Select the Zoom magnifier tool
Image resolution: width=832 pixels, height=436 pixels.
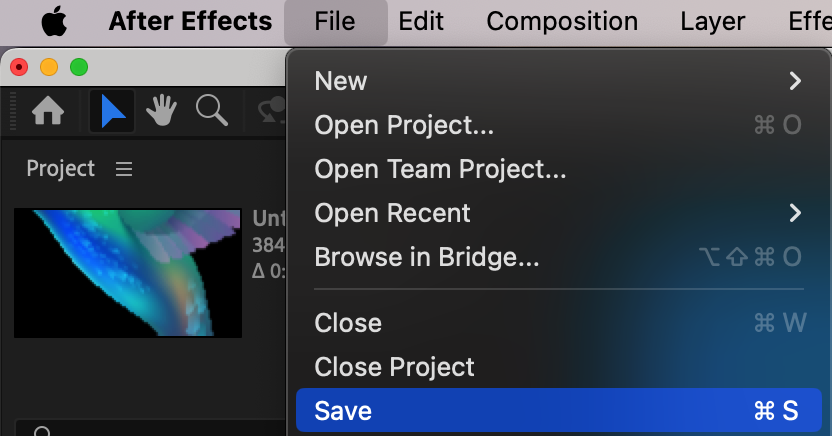coord(211,111)
